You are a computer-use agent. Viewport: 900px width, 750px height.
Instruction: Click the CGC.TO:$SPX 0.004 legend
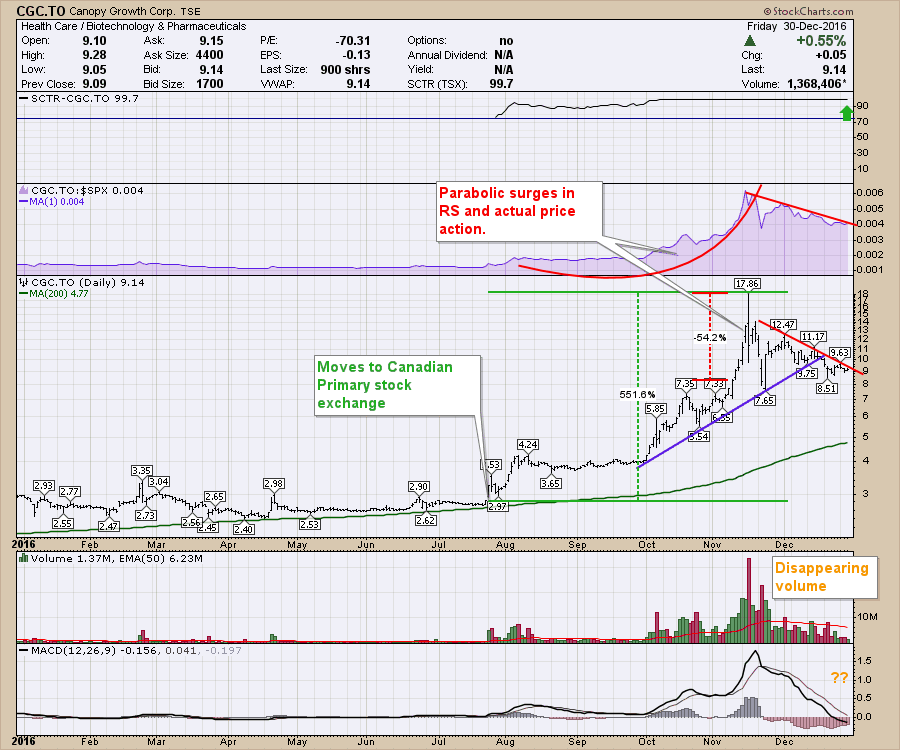tap(82, 191)
